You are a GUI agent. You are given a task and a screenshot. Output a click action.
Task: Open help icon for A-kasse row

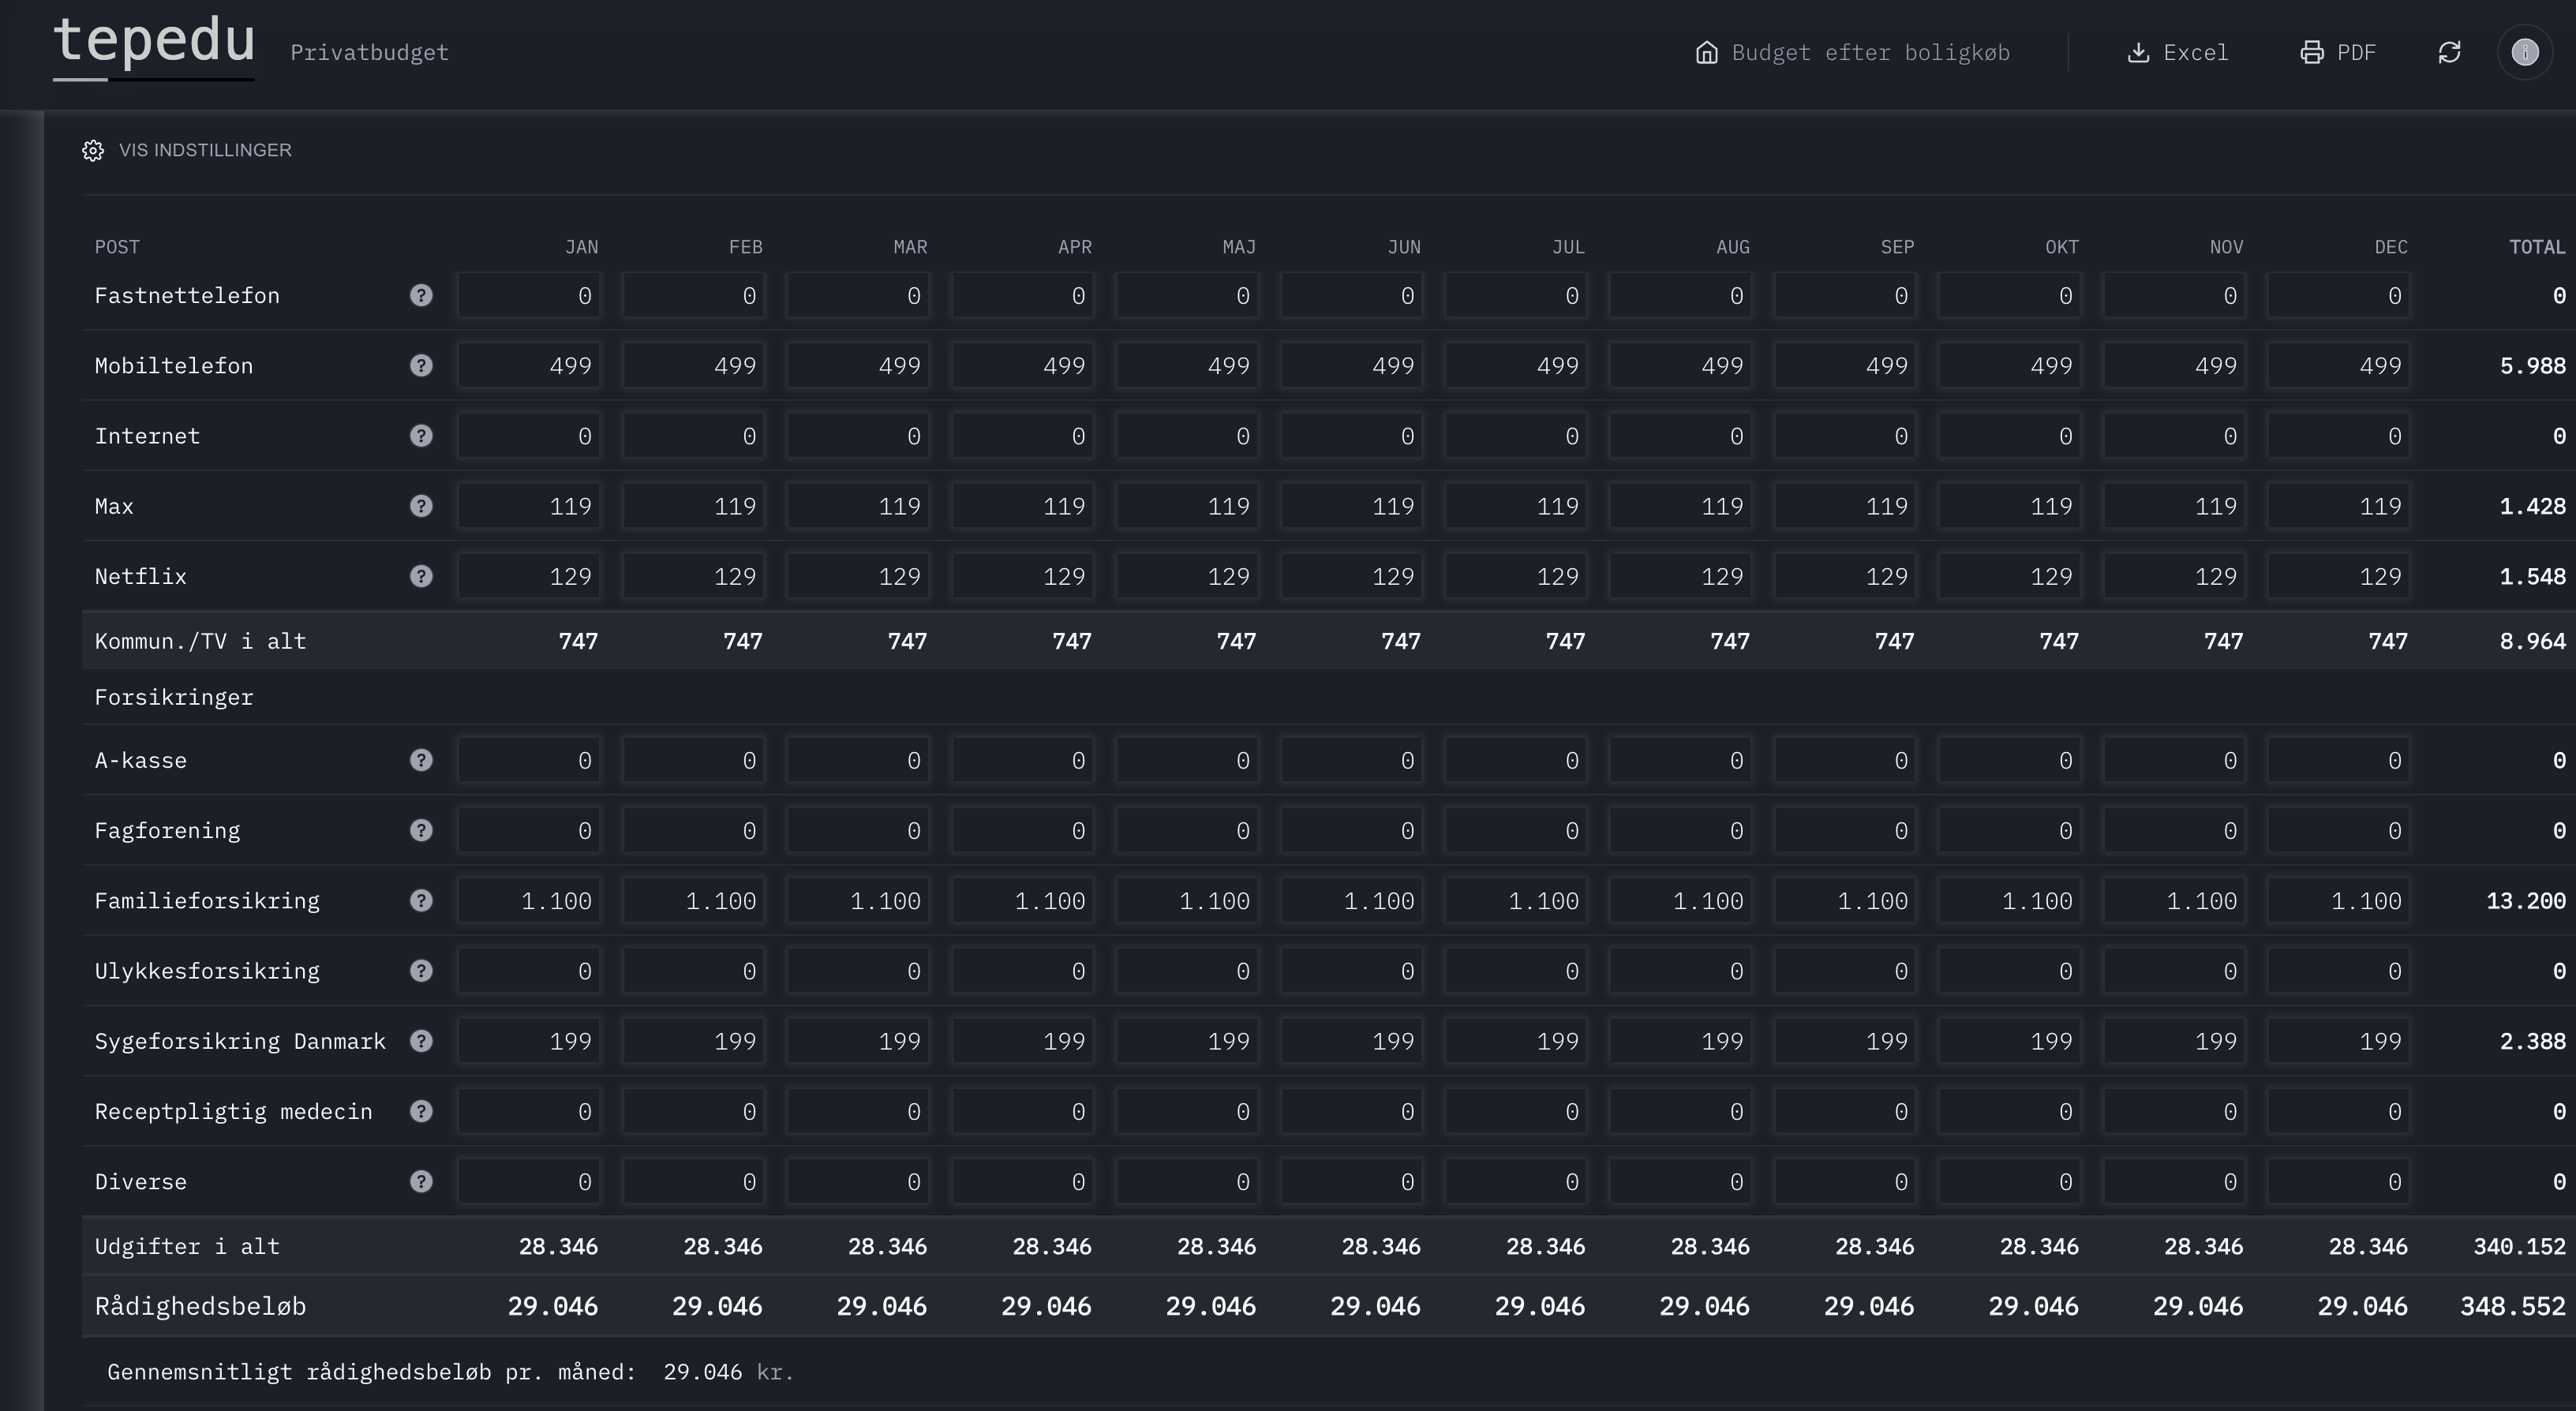tap(421, 760)
